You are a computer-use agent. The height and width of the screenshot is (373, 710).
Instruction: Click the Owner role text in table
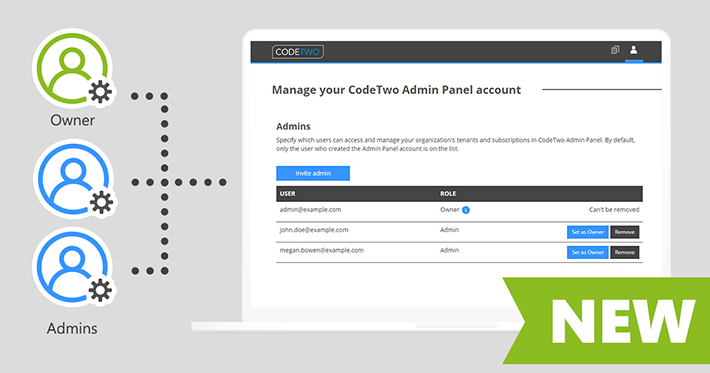tap(450, 210)
